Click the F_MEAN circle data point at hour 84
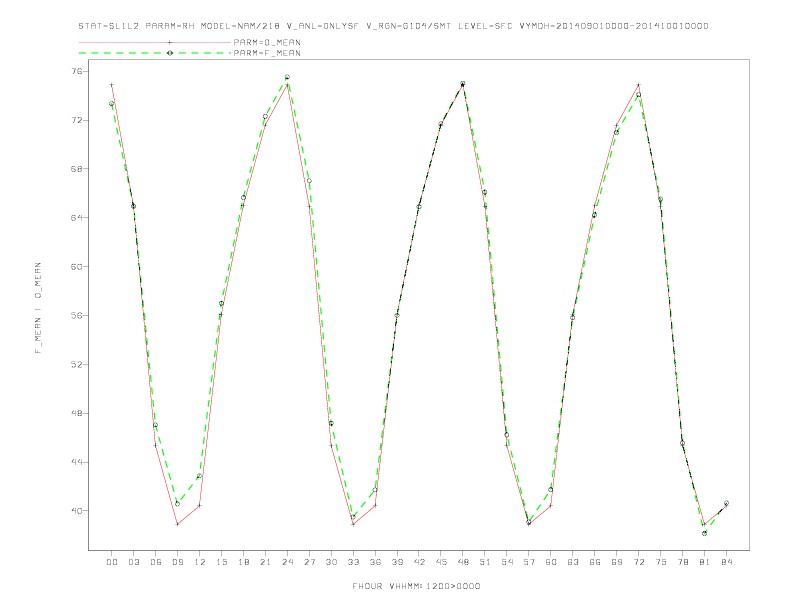Image resolution: width=792 pixels, height=612 pixels. click(726, 503)
